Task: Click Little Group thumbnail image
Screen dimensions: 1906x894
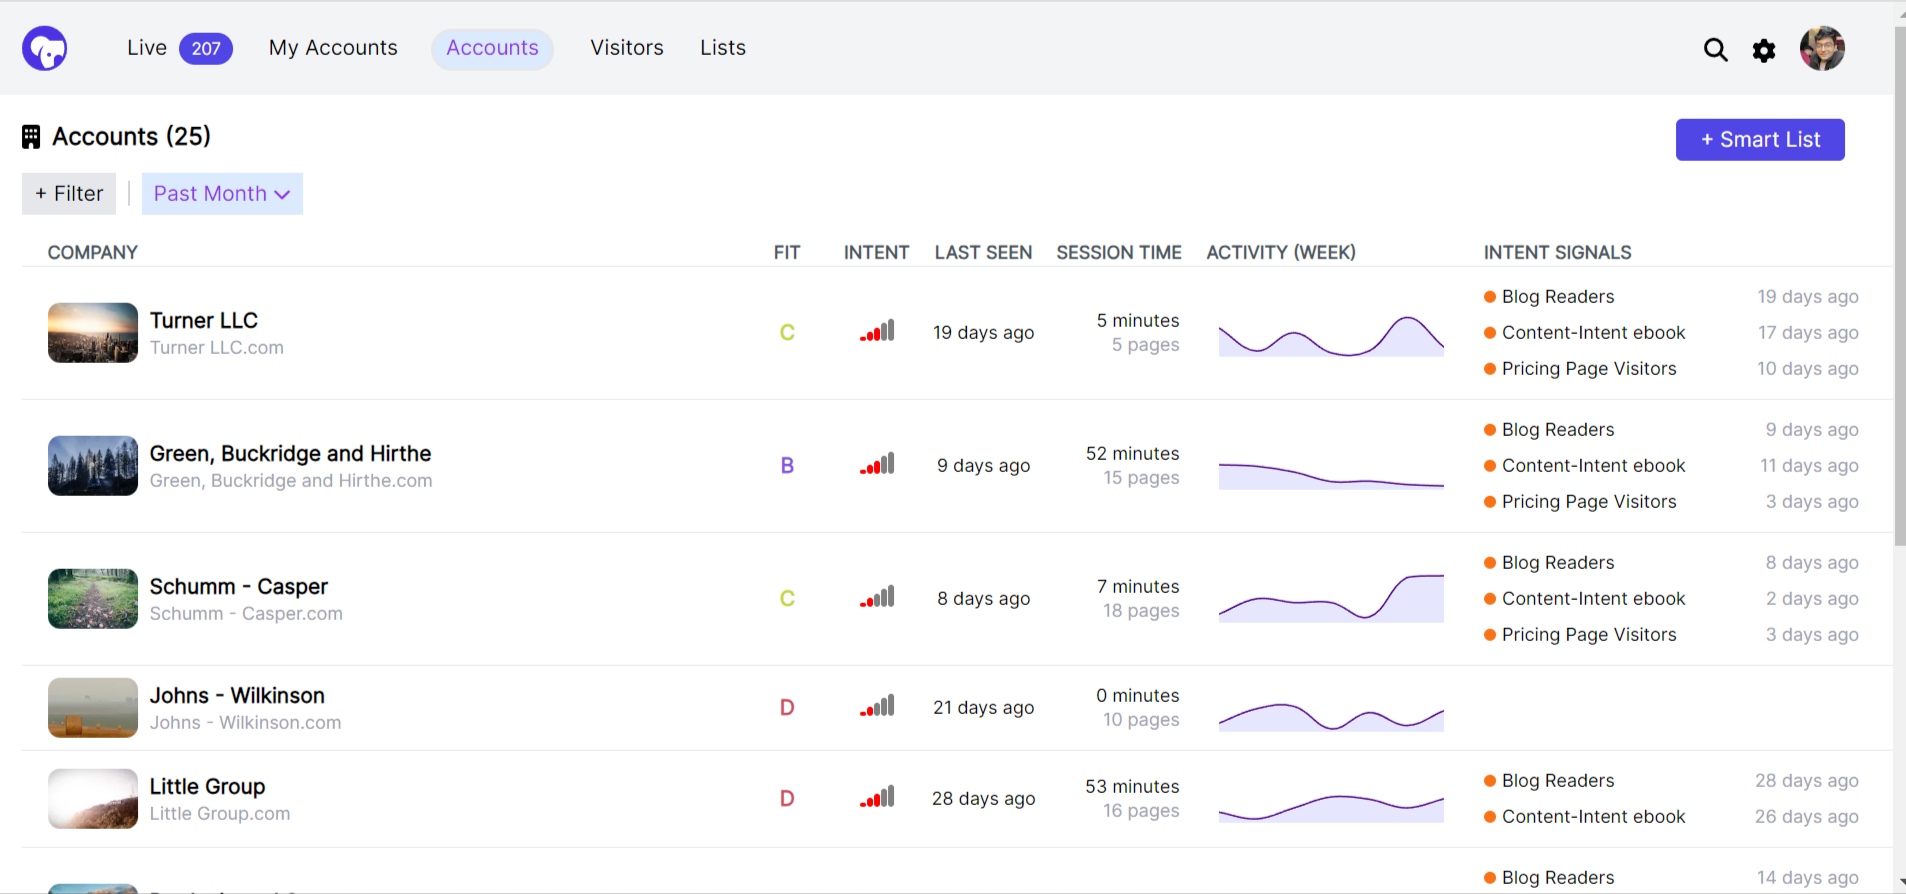Action: click(x=93, y=799)
